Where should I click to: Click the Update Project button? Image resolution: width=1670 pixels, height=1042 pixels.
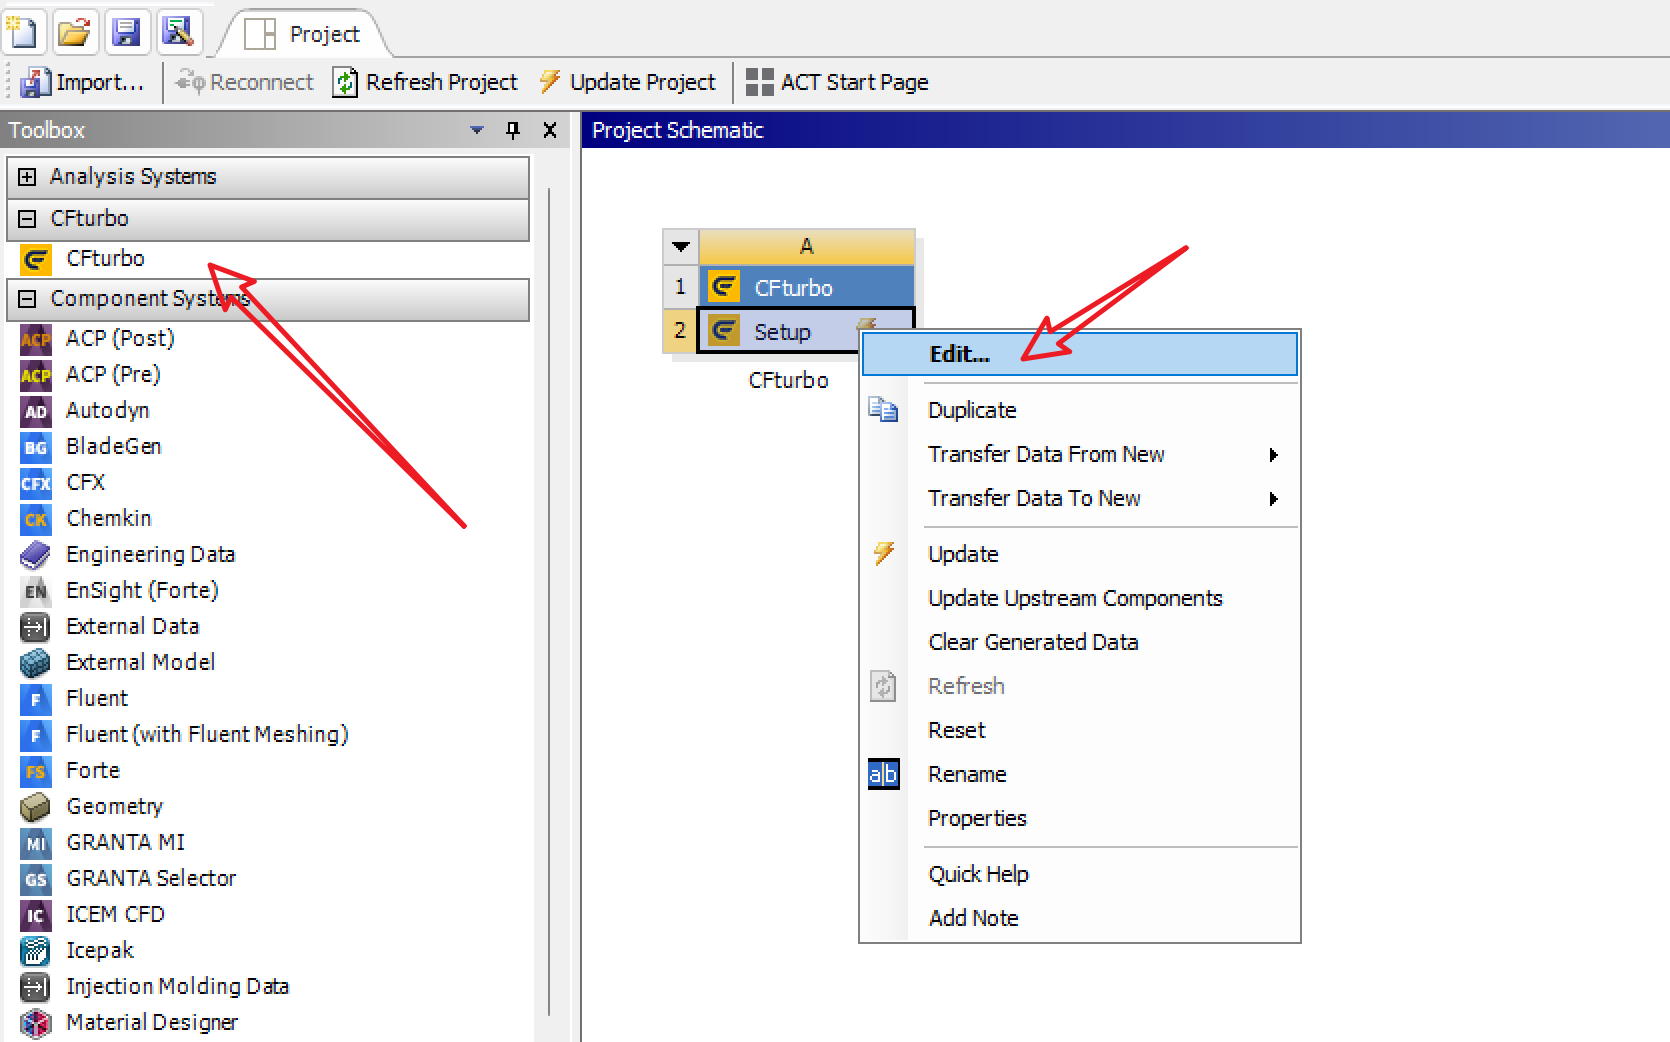pyautogui.click(x=628, y=82)
